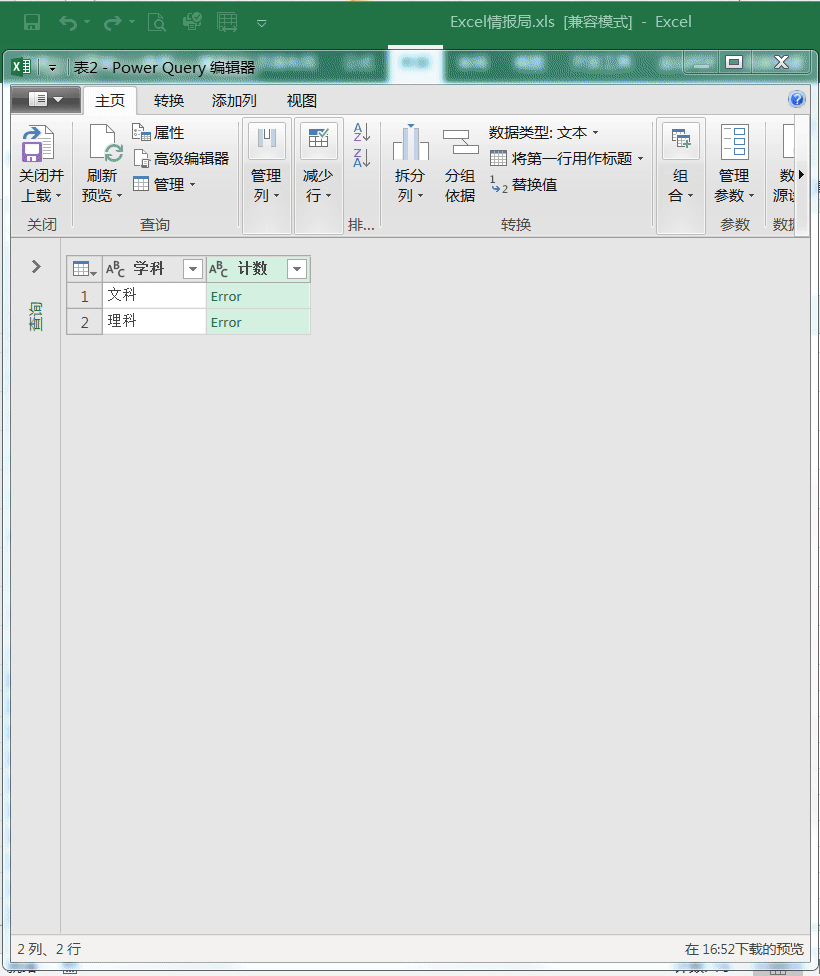The height and width of the screenshot is (976, 820).
Task: Click Replace Values (替换值)
Action: [x=524, y=185]
